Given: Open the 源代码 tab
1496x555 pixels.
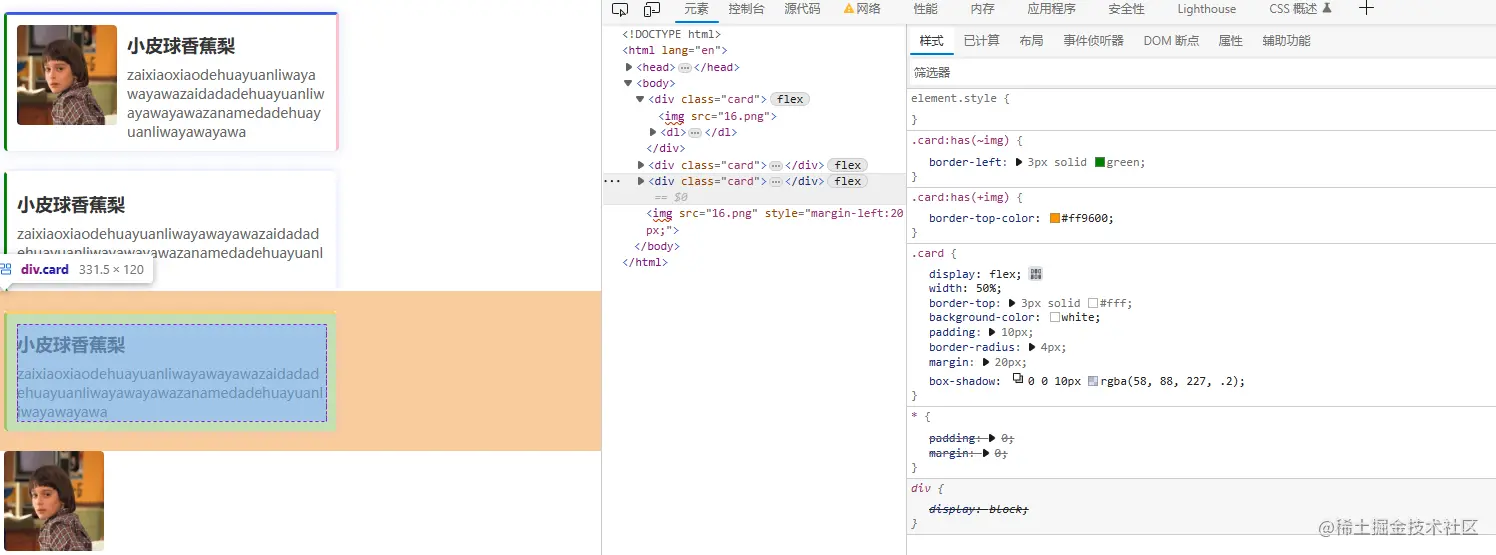Looking at the screenshot, I should 802,9.
